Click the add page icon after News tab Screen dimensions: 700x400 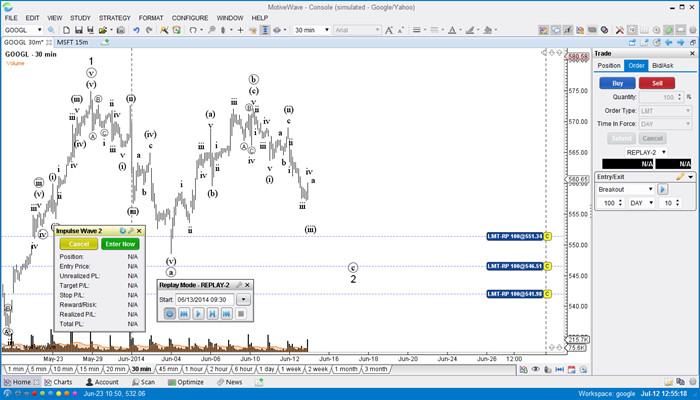click(259, 382)
